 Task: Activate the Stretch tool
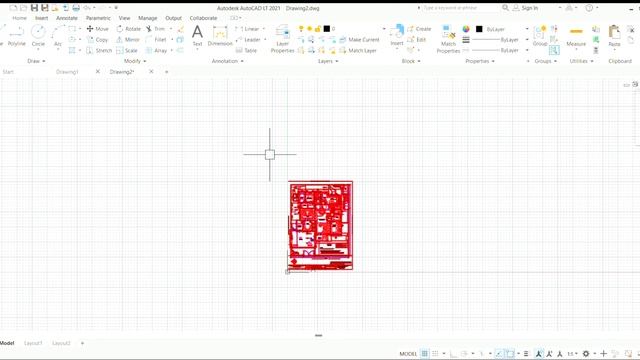point(99,50)
